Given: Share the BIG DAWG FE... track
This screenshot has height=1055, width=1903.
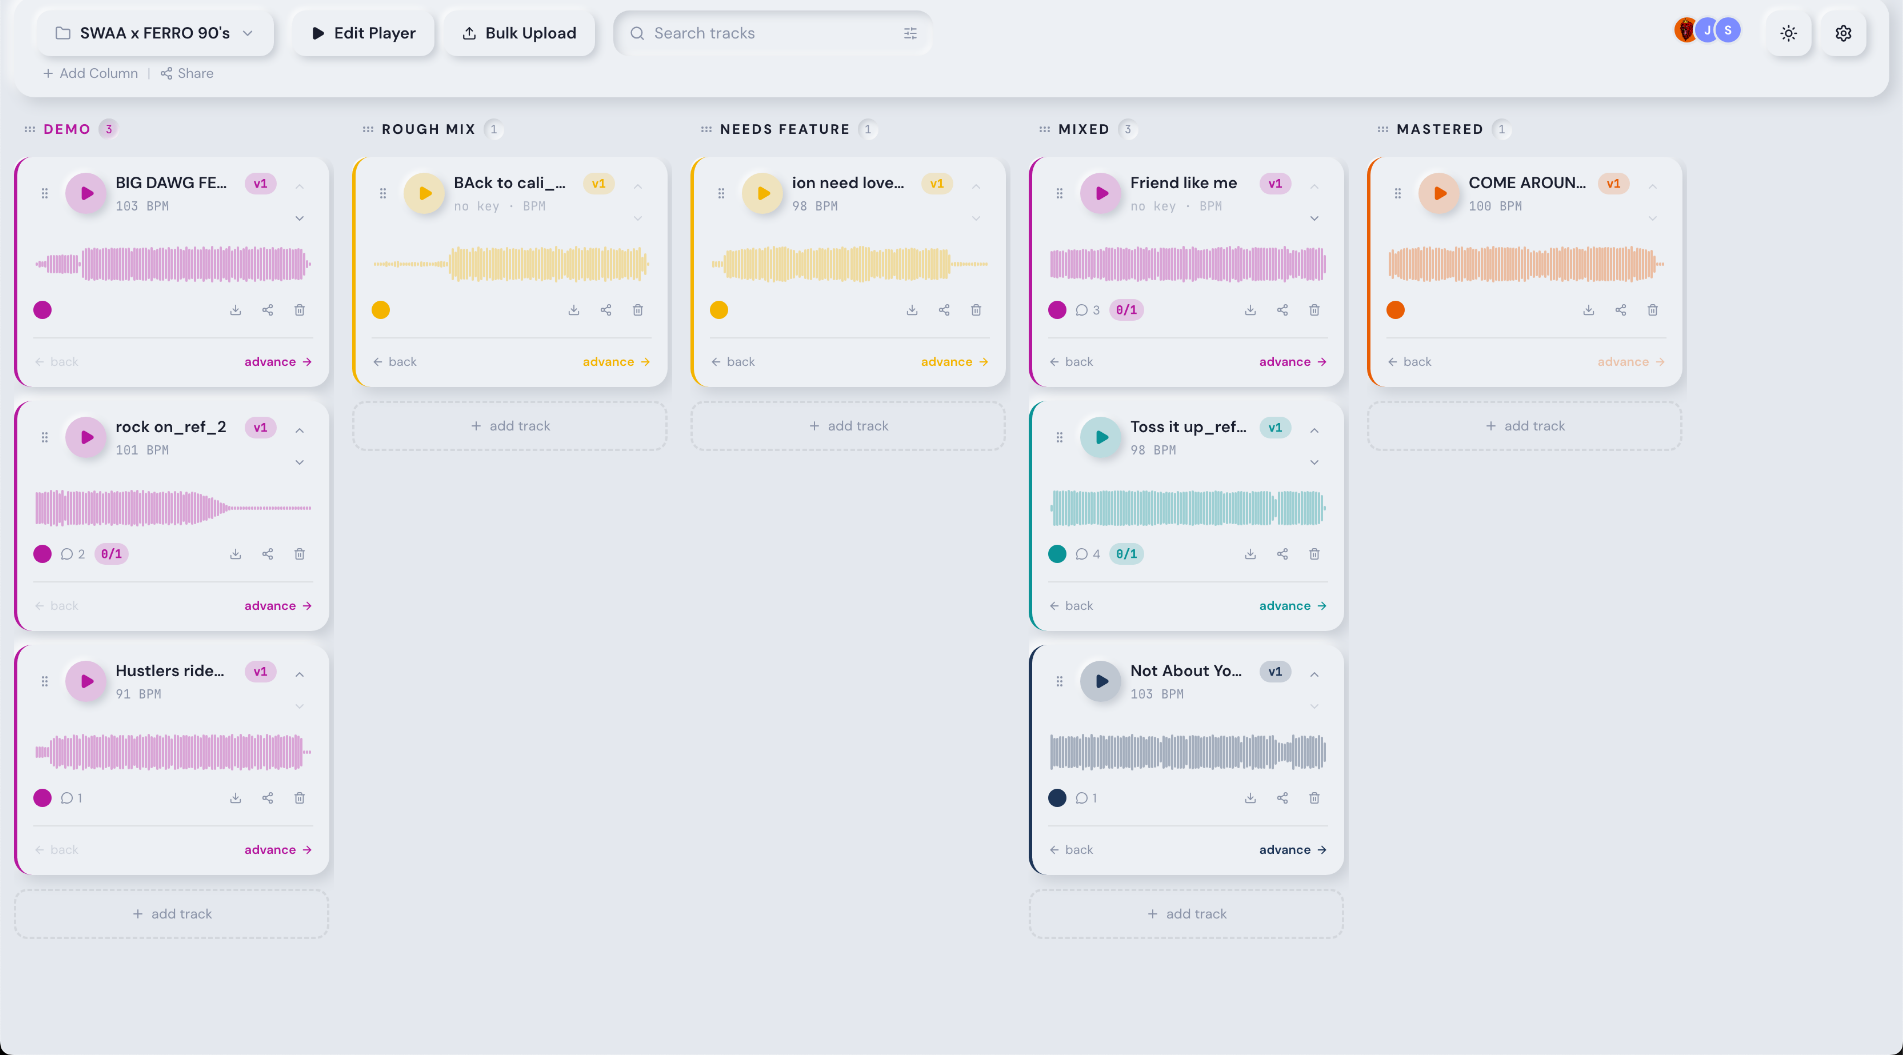Looking at the screenshot, I should pyautogui.click(x=268, y=310).
